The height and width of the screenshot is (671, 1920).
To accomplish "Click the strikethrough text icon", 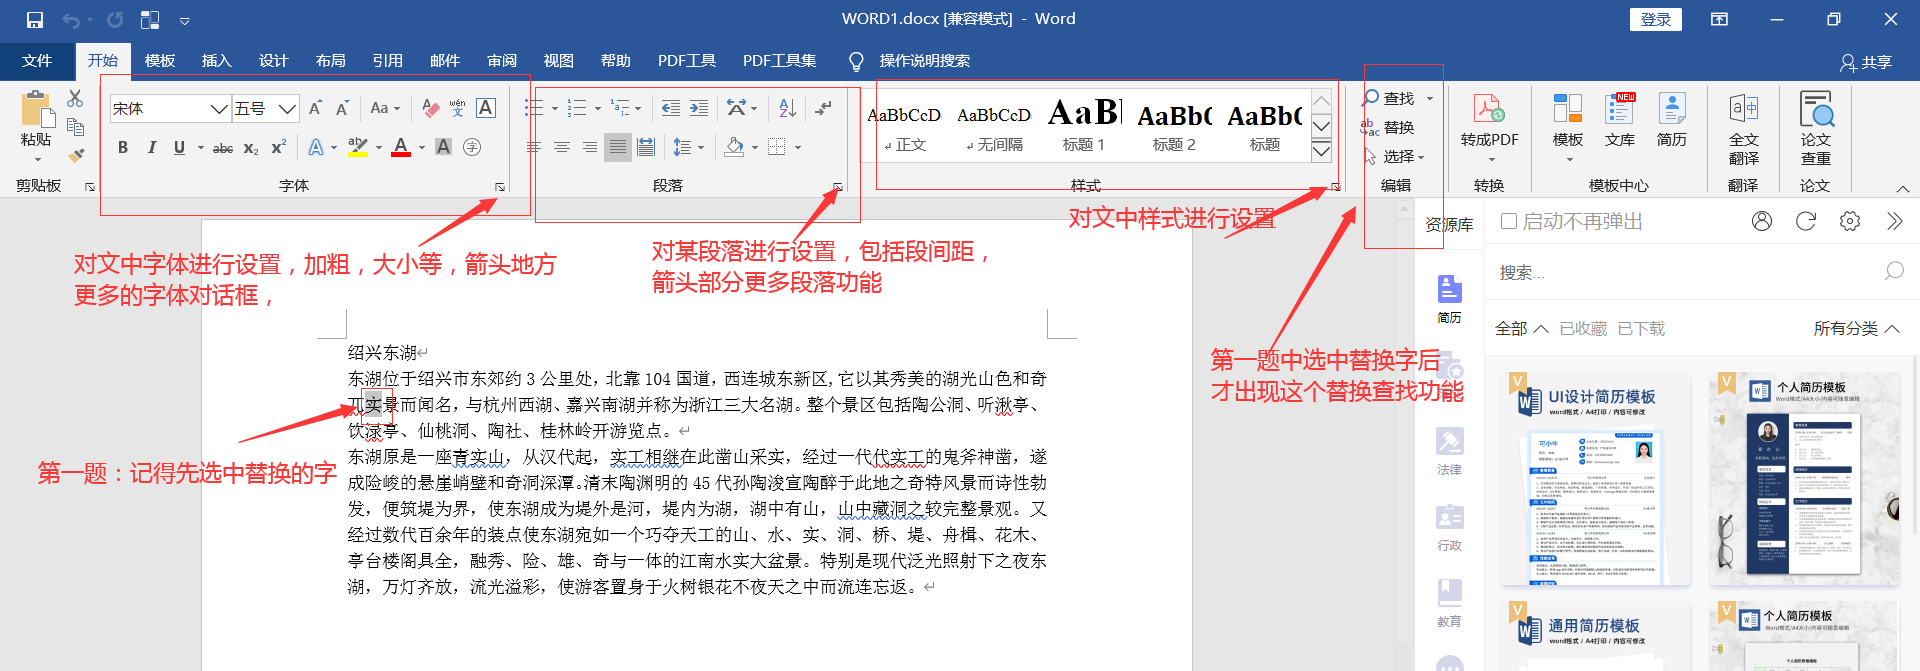I will [223, 147].
